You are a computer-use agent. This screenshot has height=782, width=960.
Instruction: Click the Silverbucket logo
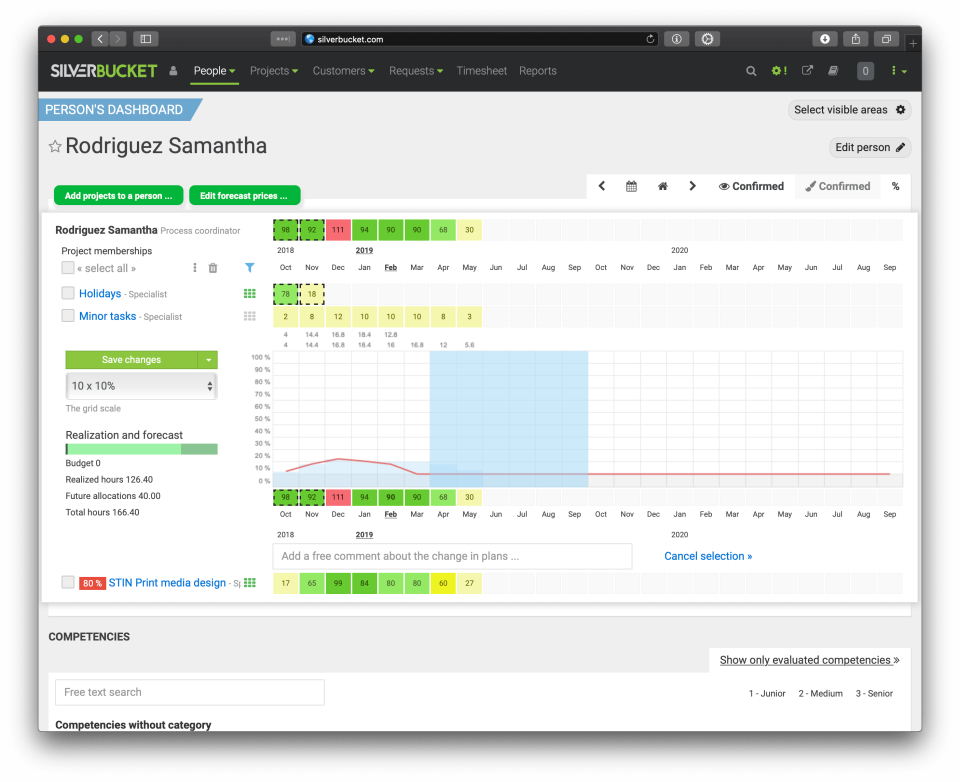[x=103, y=71]
